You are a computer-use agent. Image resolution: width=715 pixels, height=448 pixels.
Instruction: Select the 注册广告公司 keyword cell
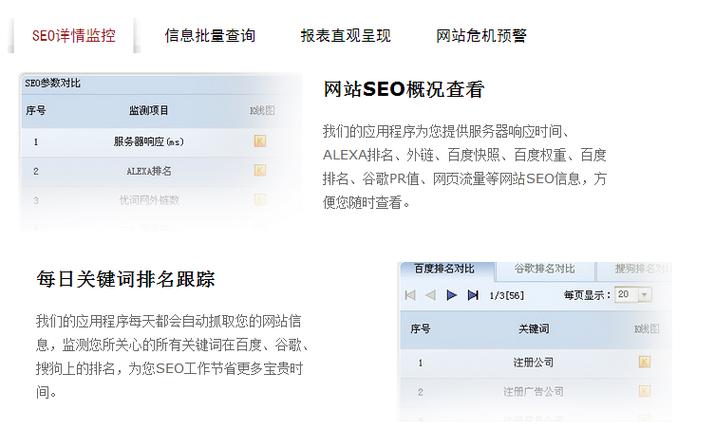click(x=534, y=391)
